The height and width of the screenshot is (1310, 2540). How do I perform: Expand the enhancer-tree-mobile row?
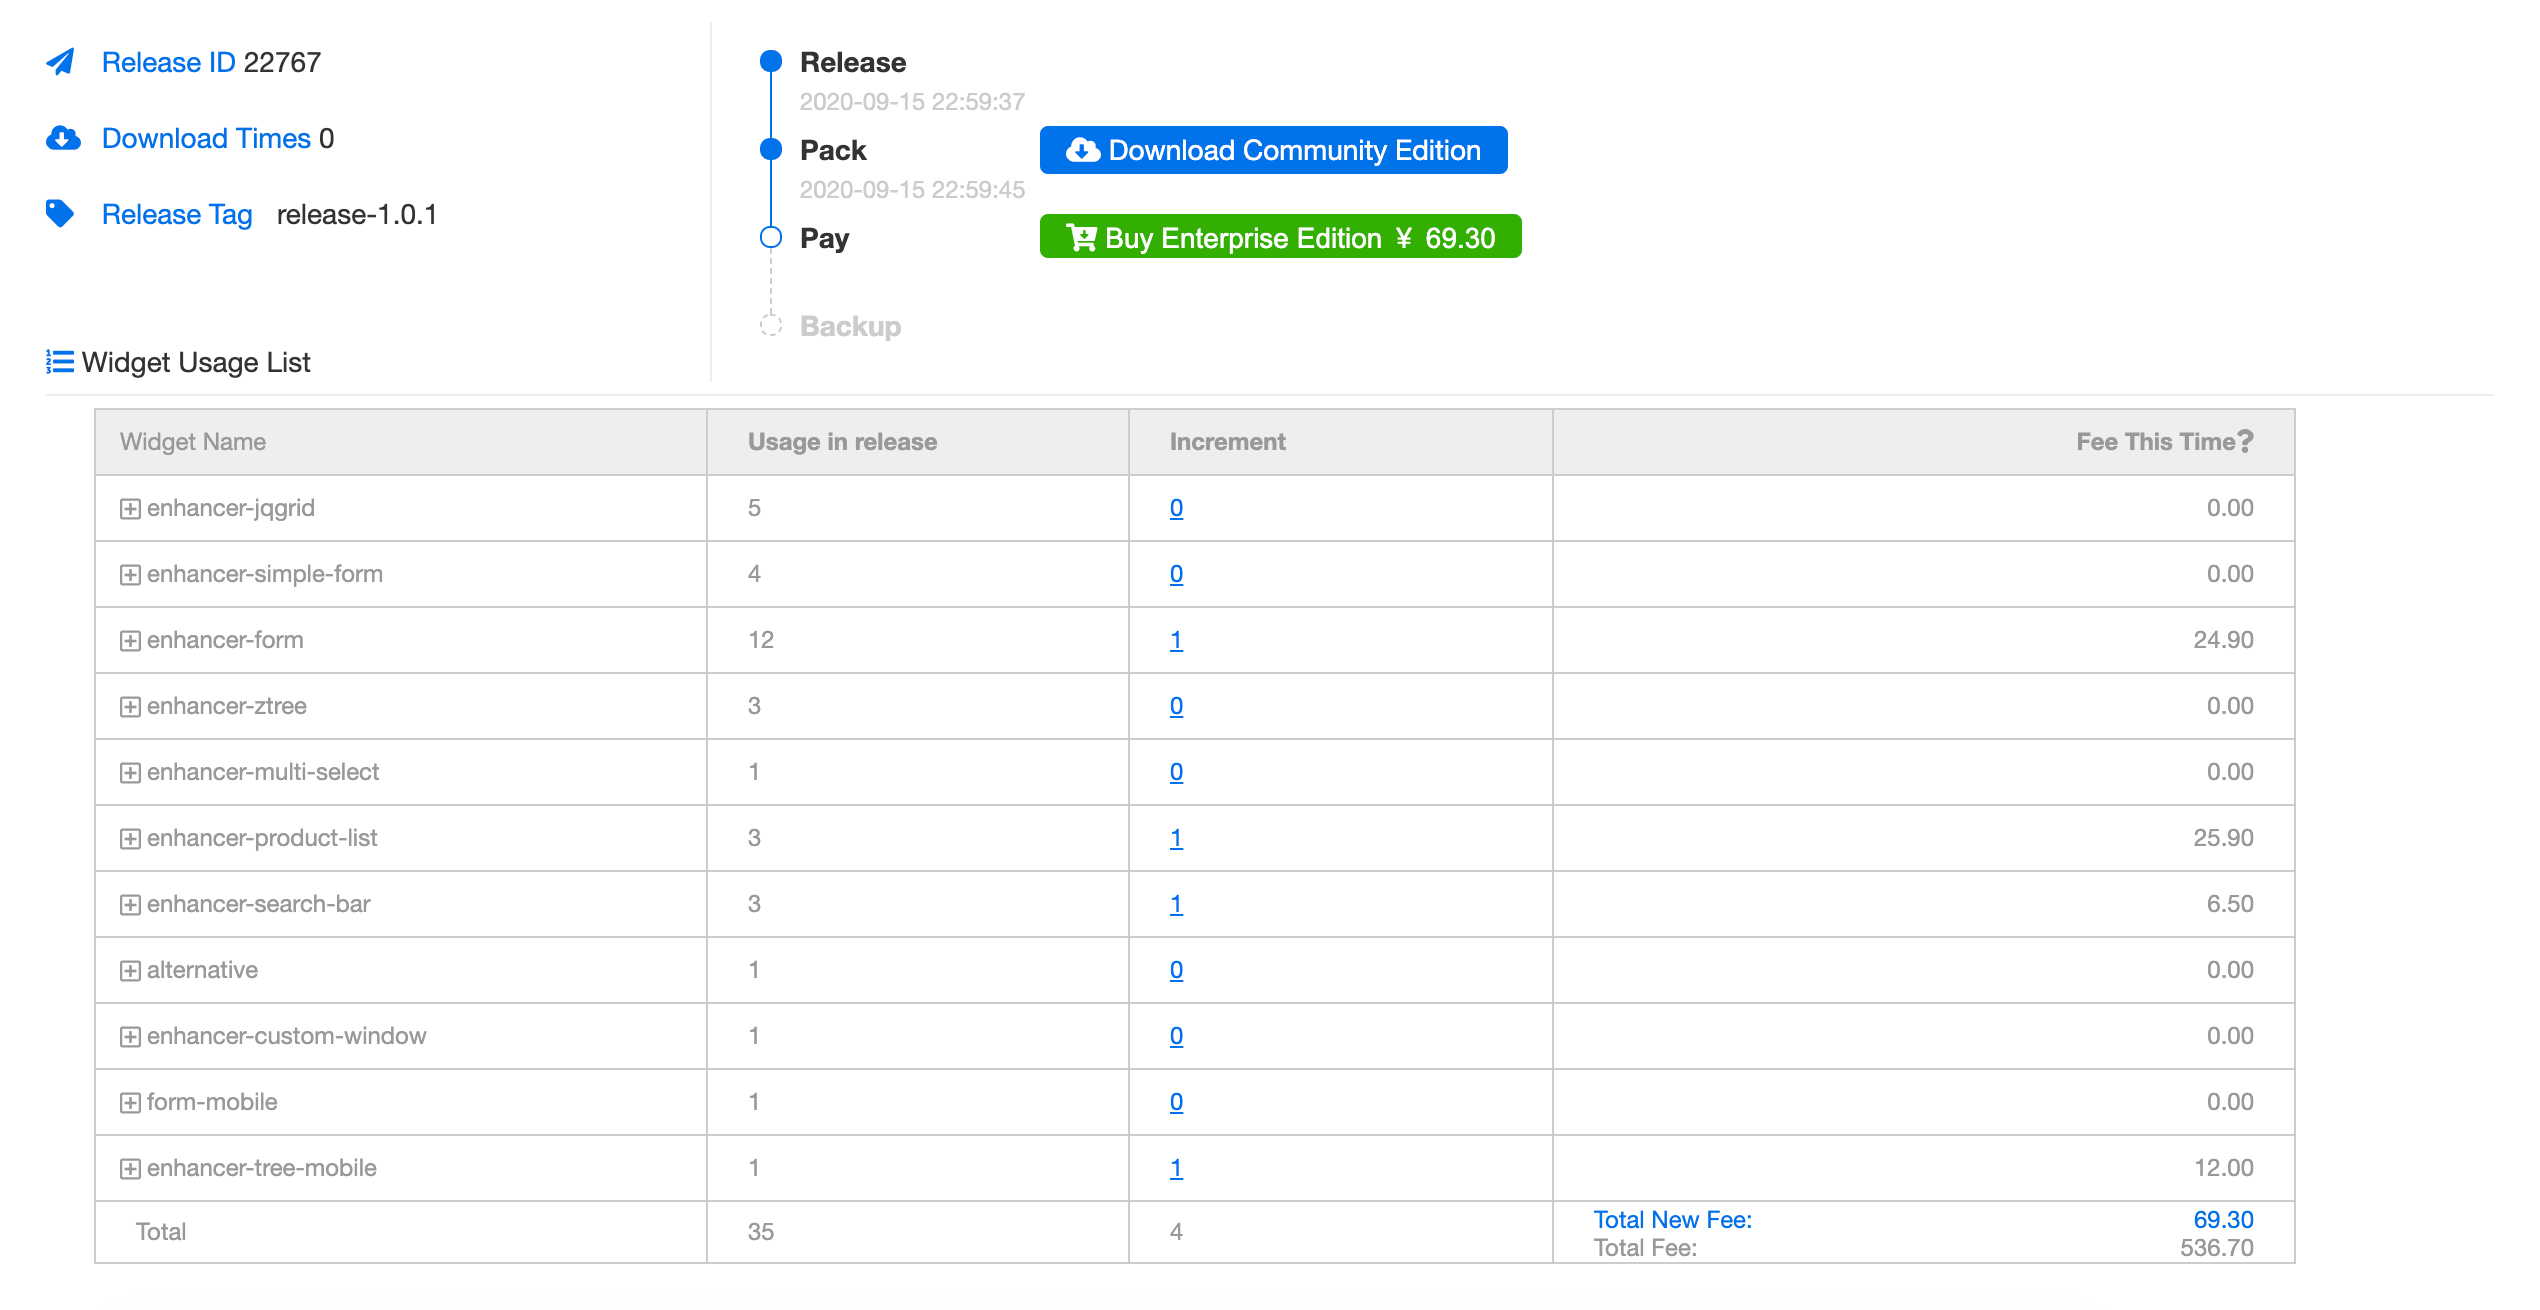point(130,1169)
